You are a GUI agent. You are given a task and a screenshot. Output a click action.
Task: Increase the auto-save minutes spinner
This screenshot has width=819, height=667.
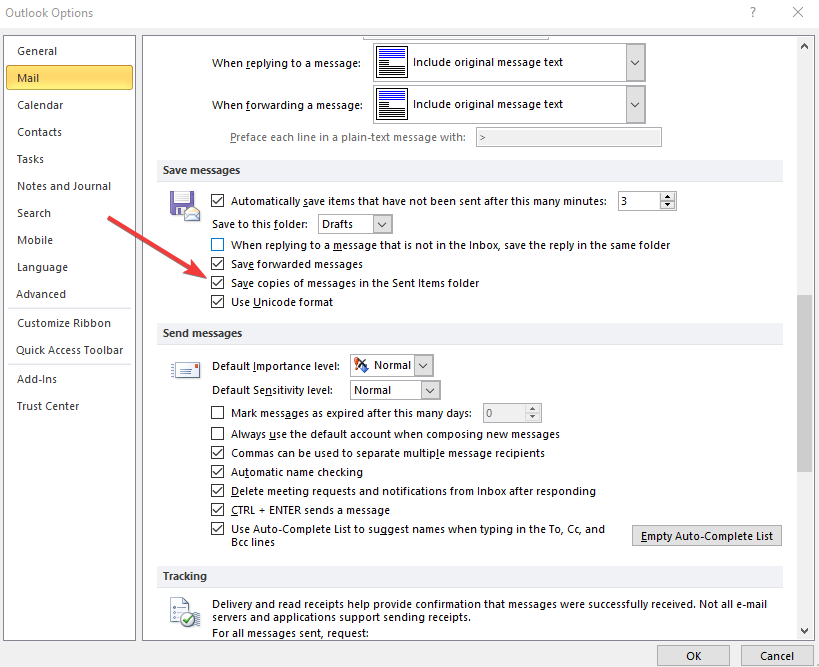668,197
